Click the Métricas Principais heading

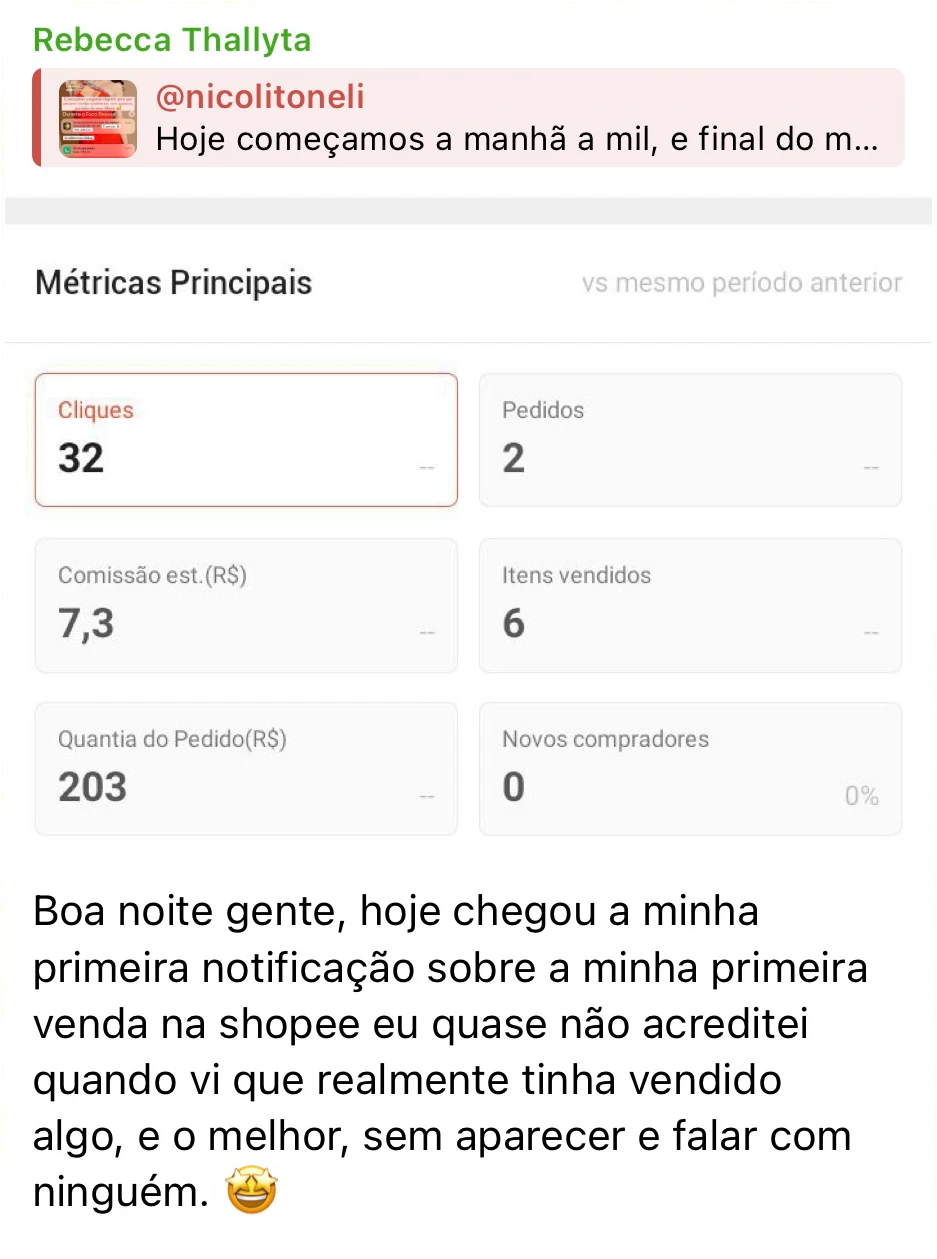[174, 283]
